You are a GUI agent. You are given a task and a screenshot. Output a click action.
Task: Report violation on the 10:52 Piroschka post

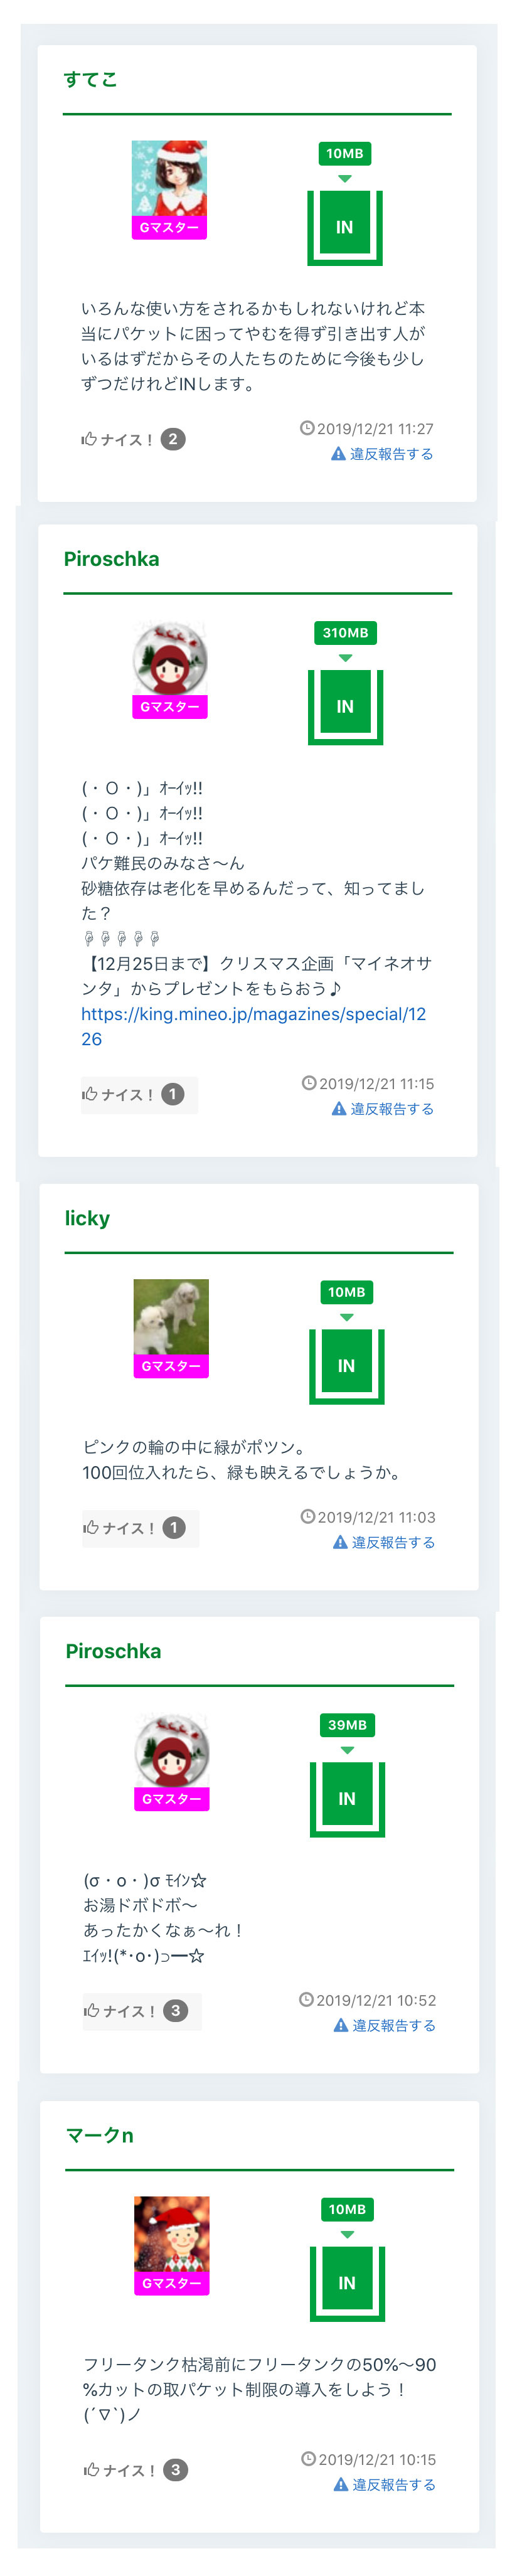tap(385, 2025)
